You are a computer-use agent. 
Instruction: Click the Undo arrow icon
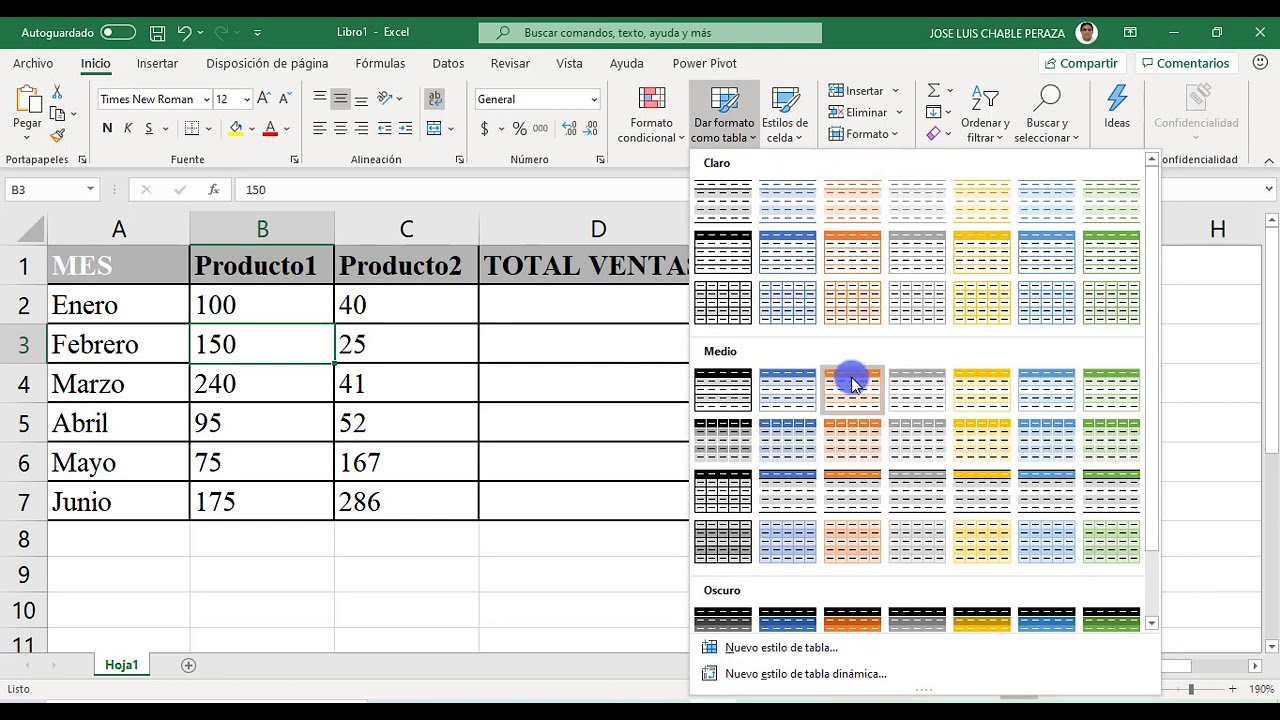[184, 32]
